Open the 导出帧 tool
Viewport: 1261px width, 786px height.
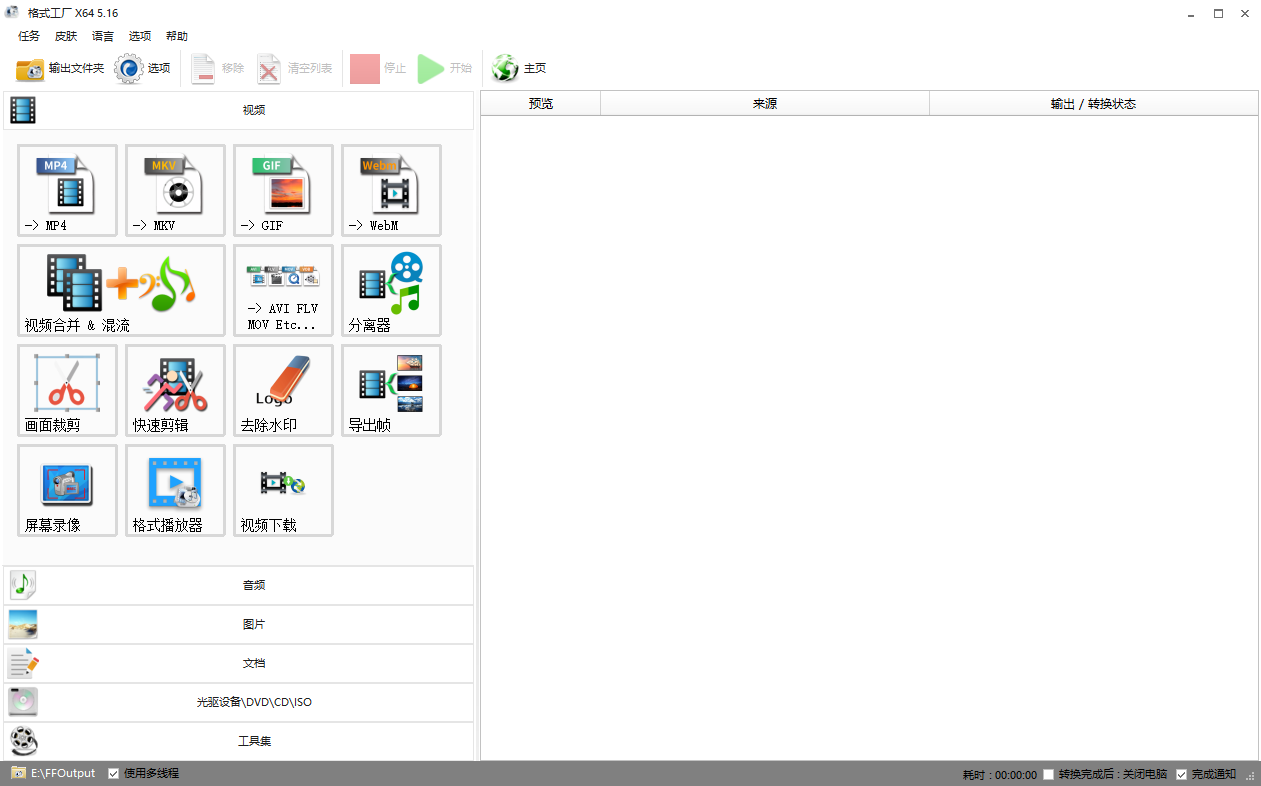click(391, 390)
